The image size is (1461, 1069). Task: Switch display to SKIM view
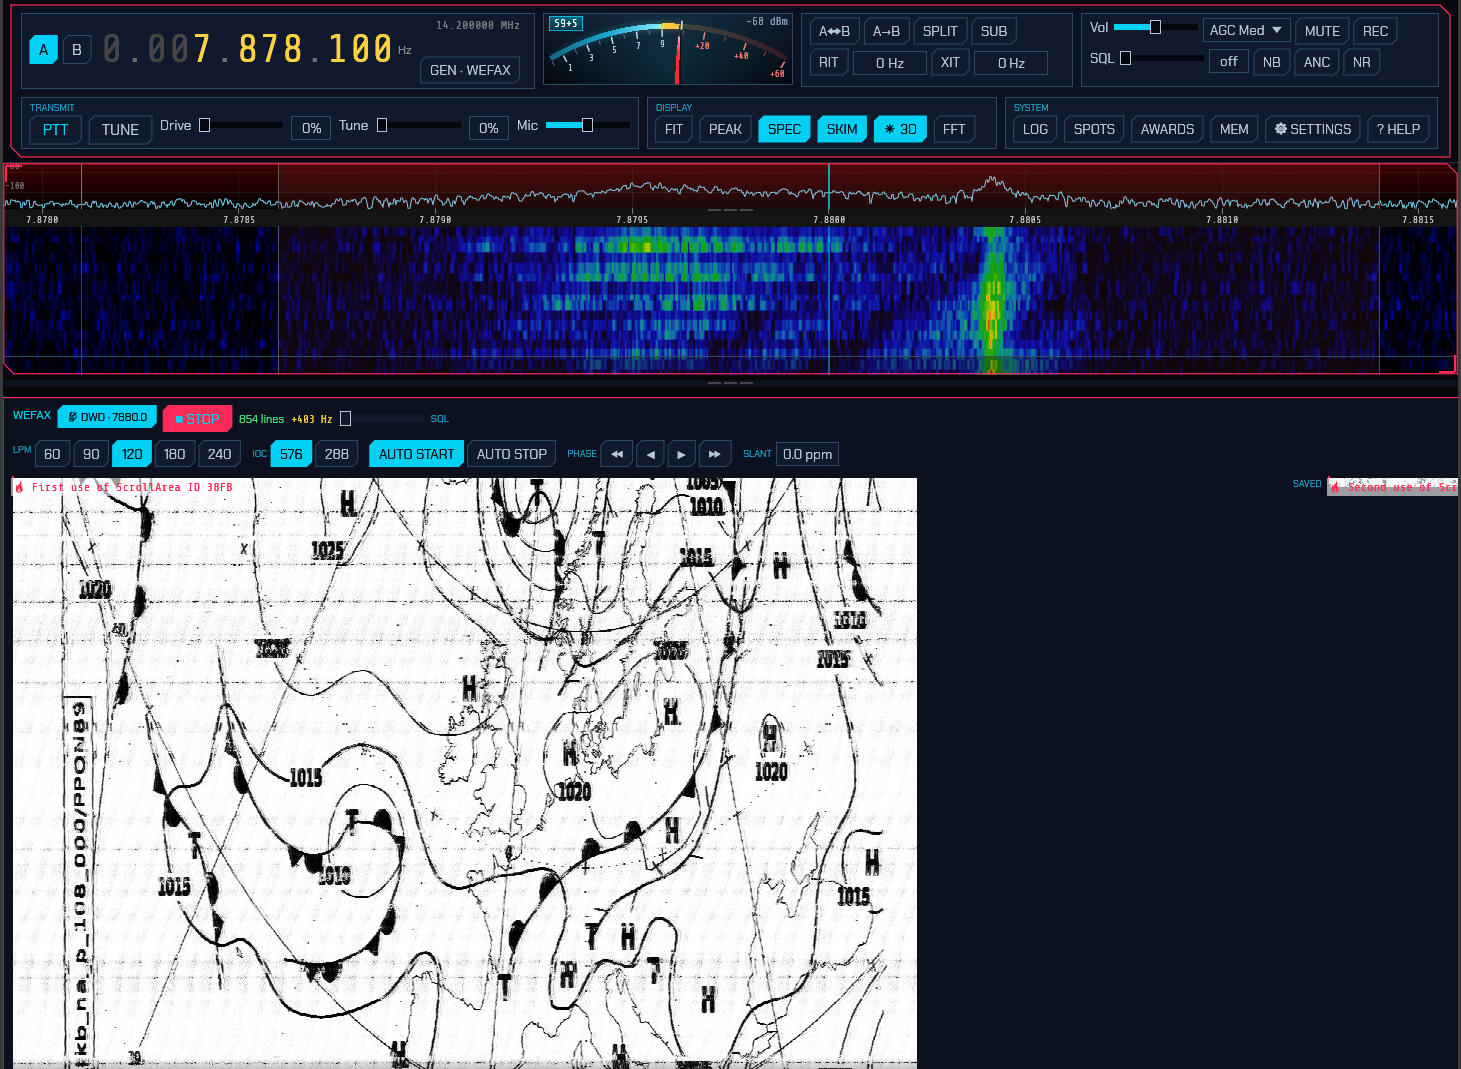click(x=842, y=129)
